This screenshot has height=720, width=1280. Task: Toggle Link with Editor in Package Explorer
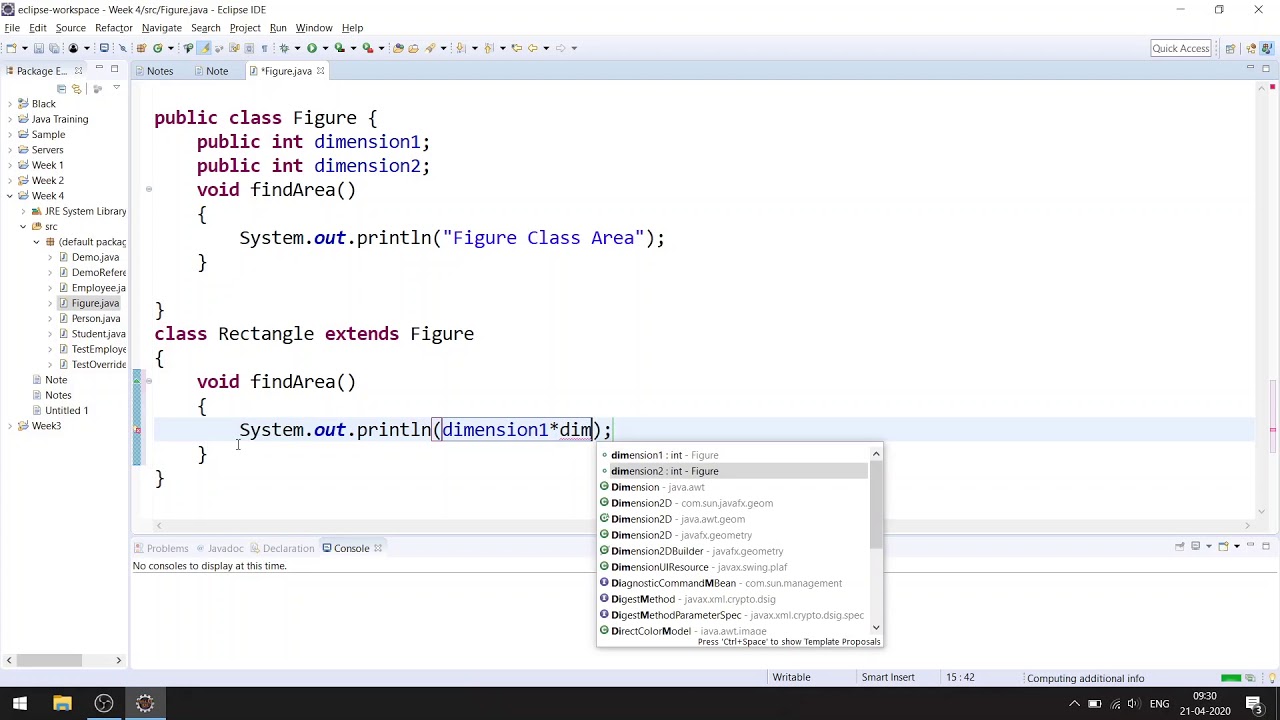point(76,88)
